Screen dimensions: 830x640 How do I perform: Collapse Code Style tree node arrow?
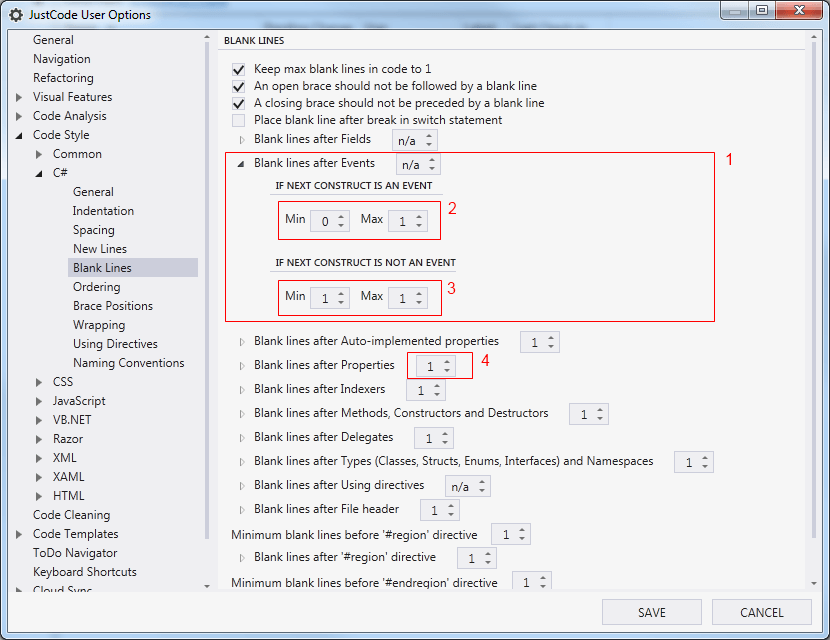(19, 136)
